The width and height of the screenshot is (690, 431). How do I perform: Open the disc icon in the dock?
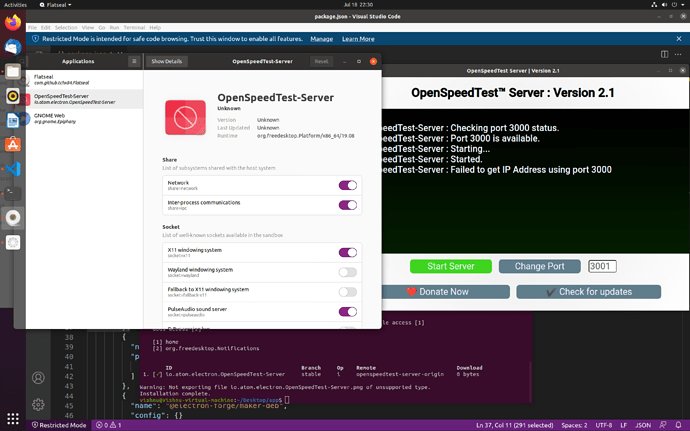(13, 217)
